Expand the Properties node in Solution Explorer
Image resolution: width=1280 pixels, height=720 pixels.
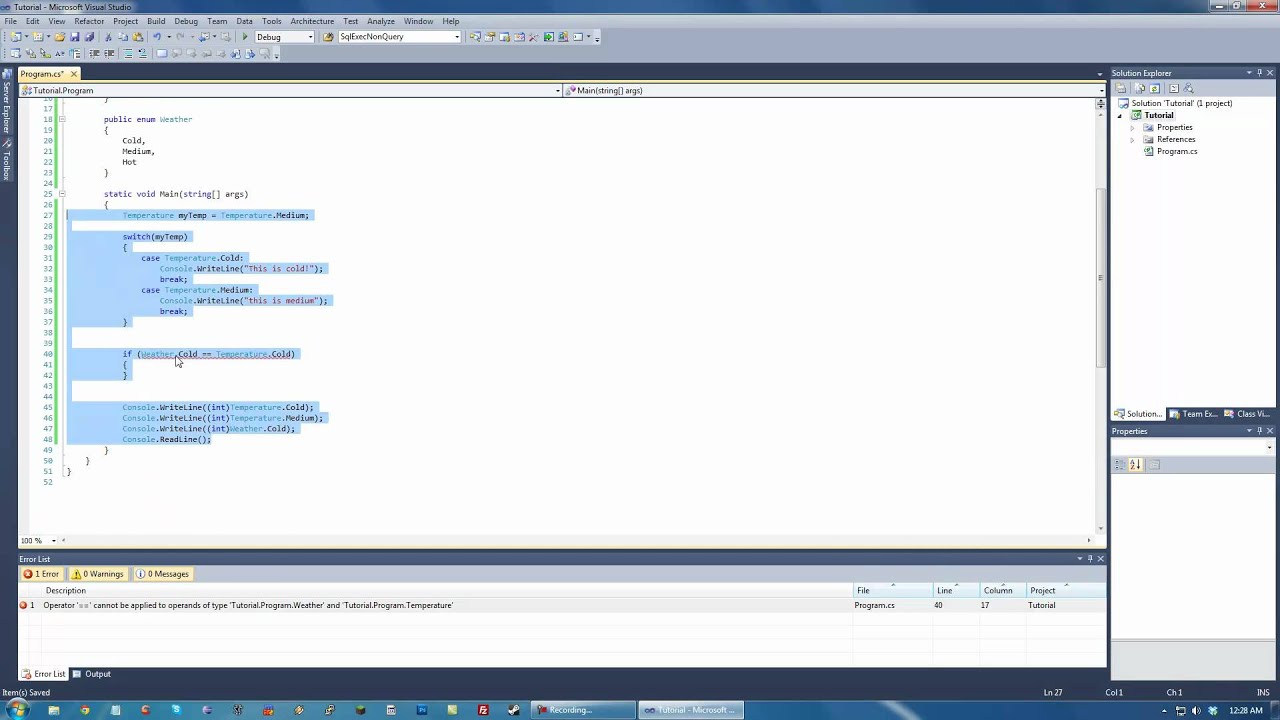[1133, 128]
